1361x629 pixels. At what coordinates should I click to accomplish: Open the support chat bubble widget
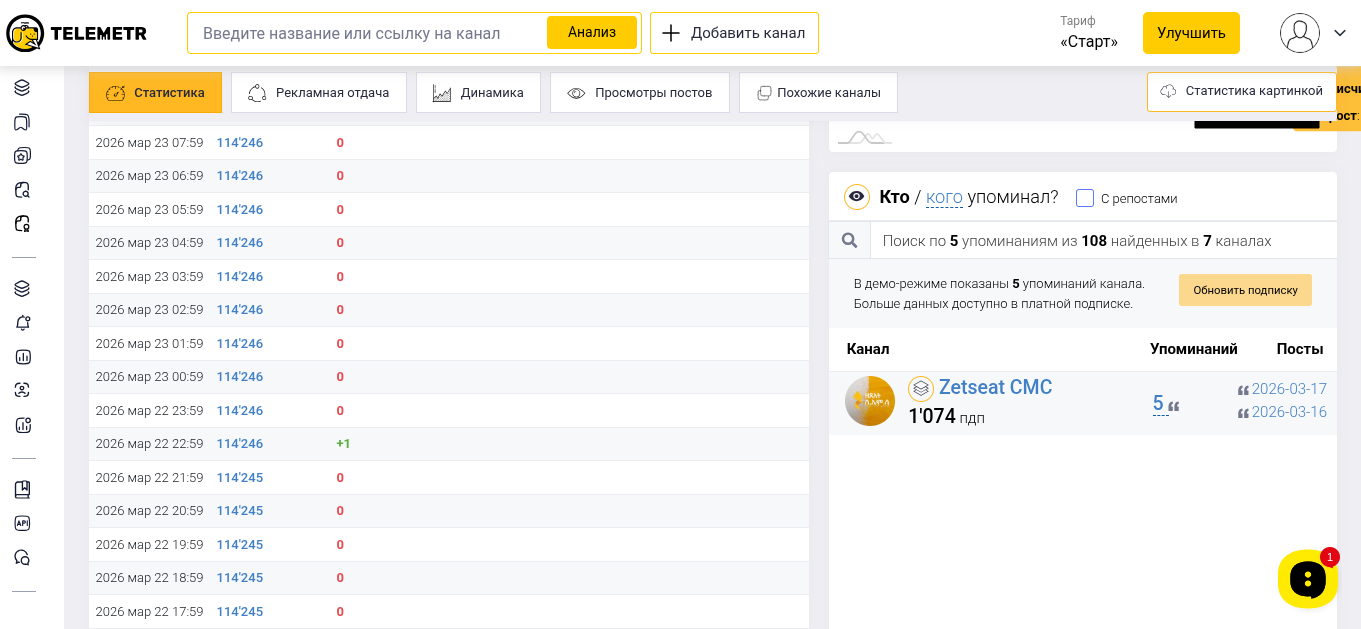(1307, 579)
